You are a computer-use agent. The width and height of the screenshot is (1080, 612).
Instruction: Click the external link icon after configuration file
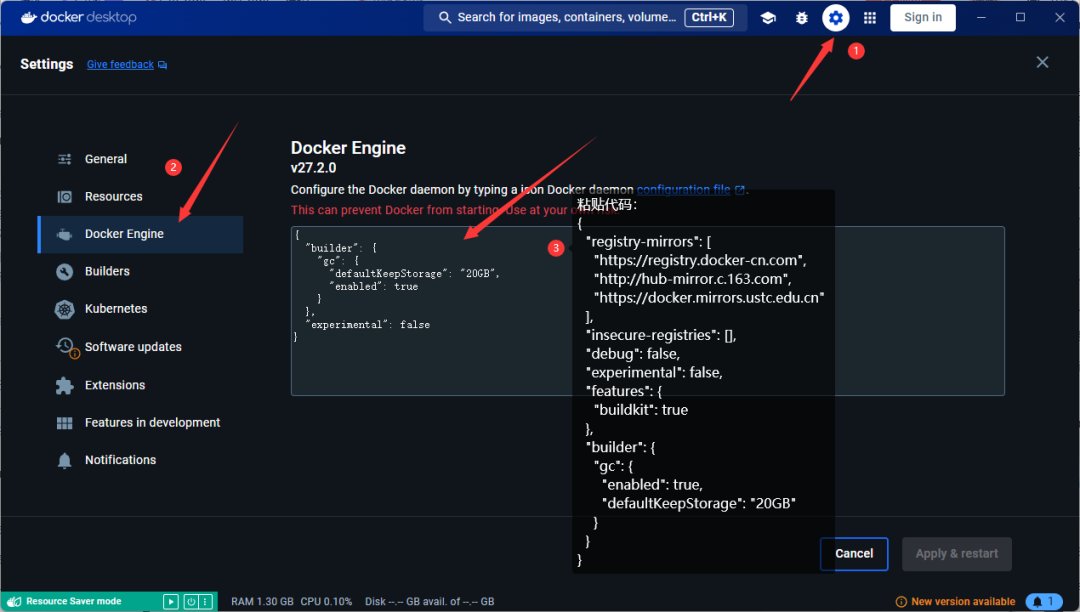point(740,190)
